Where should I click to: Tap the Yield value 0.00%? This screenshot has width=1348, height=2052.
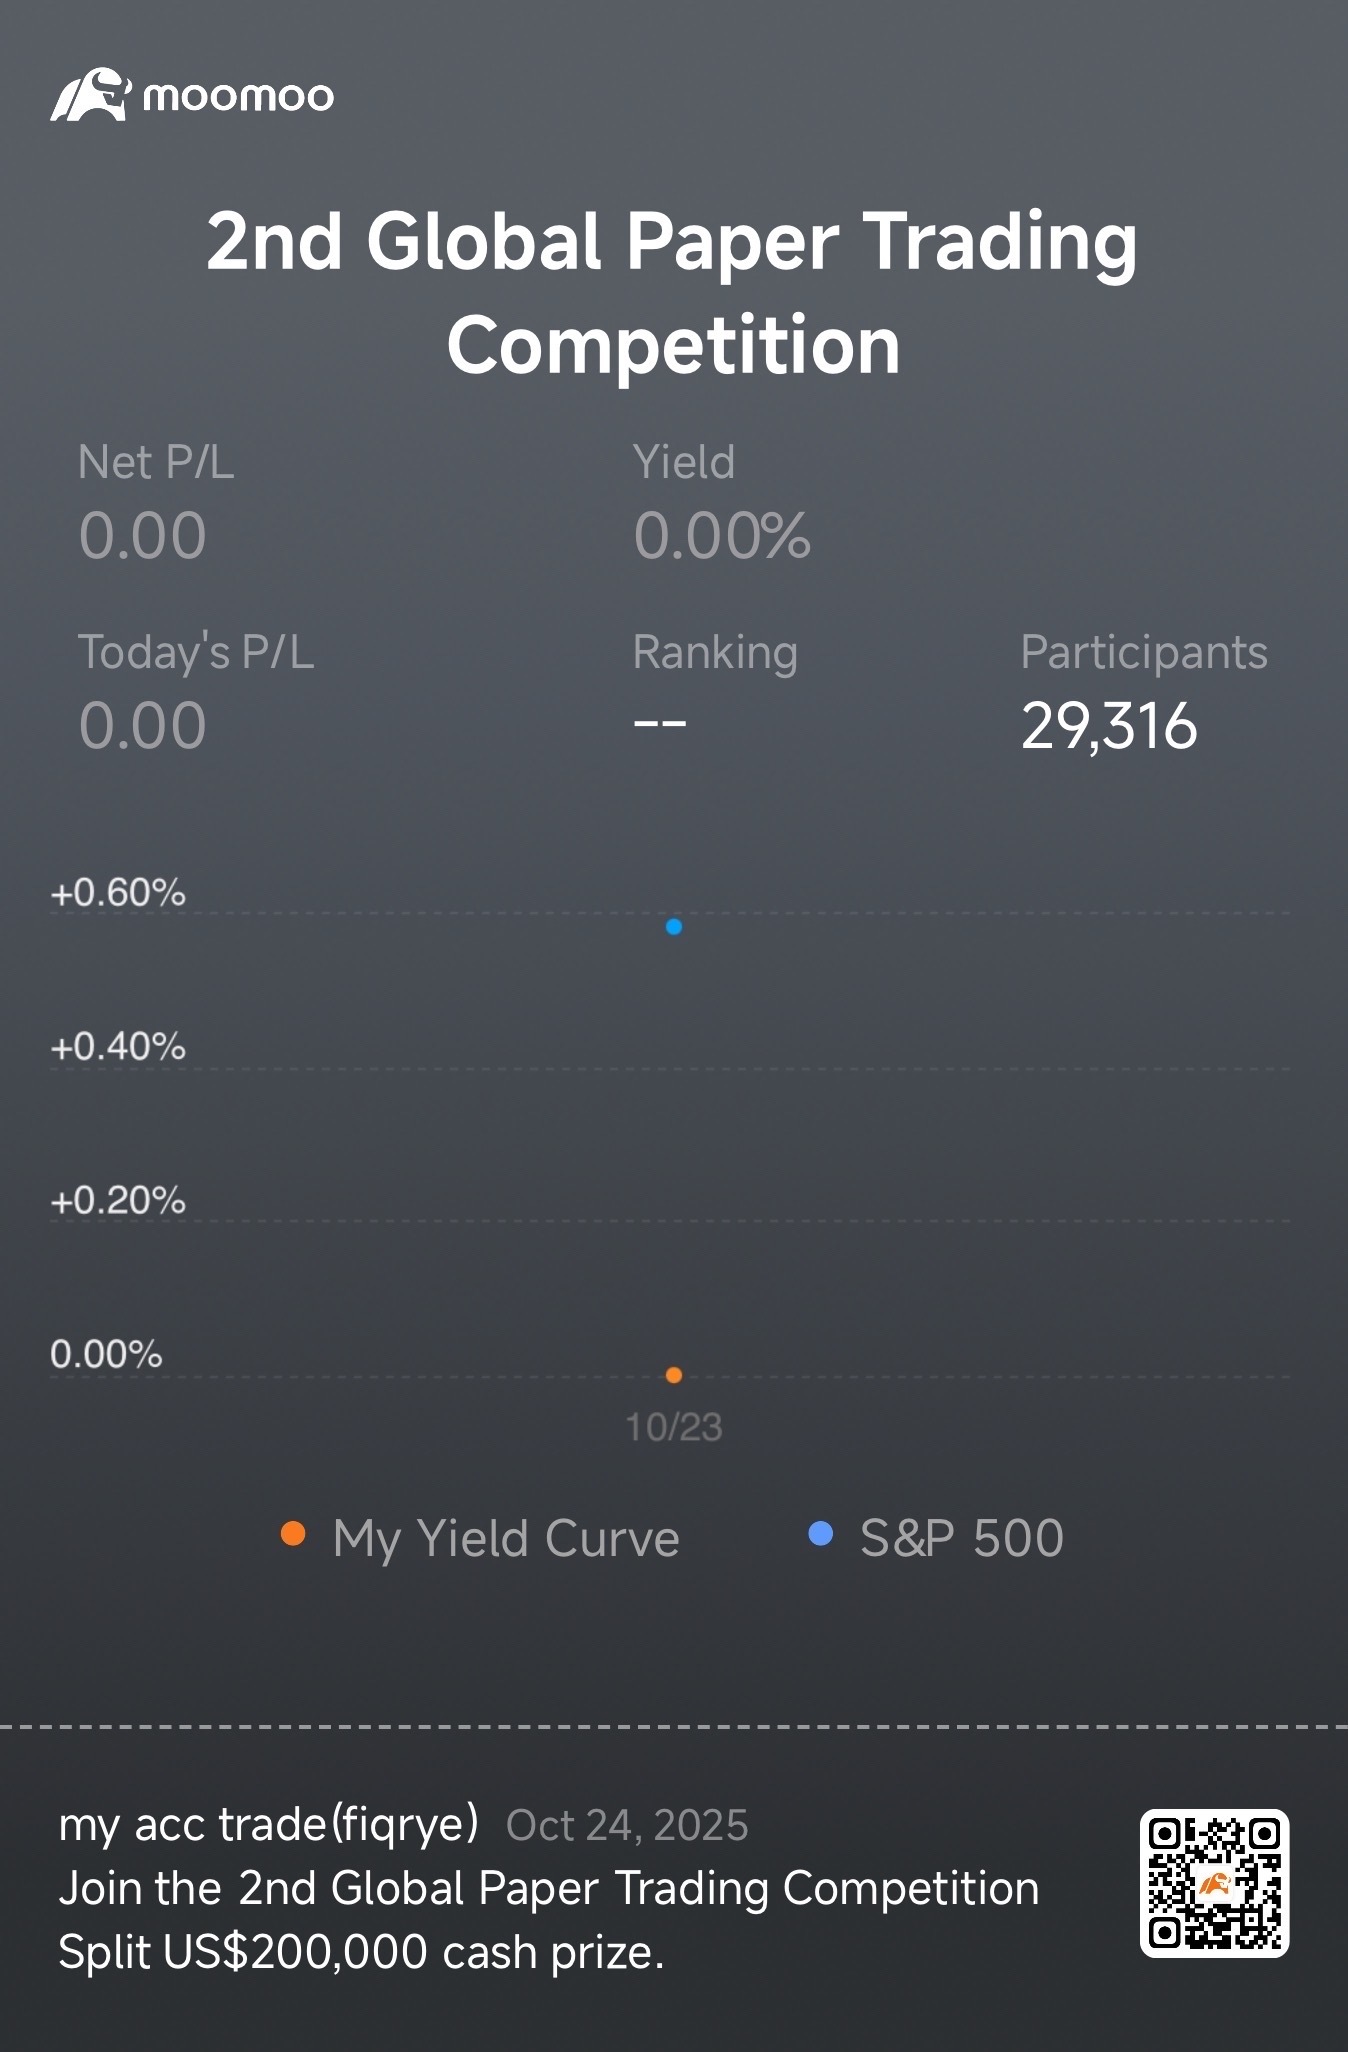[x=722, y=535]
